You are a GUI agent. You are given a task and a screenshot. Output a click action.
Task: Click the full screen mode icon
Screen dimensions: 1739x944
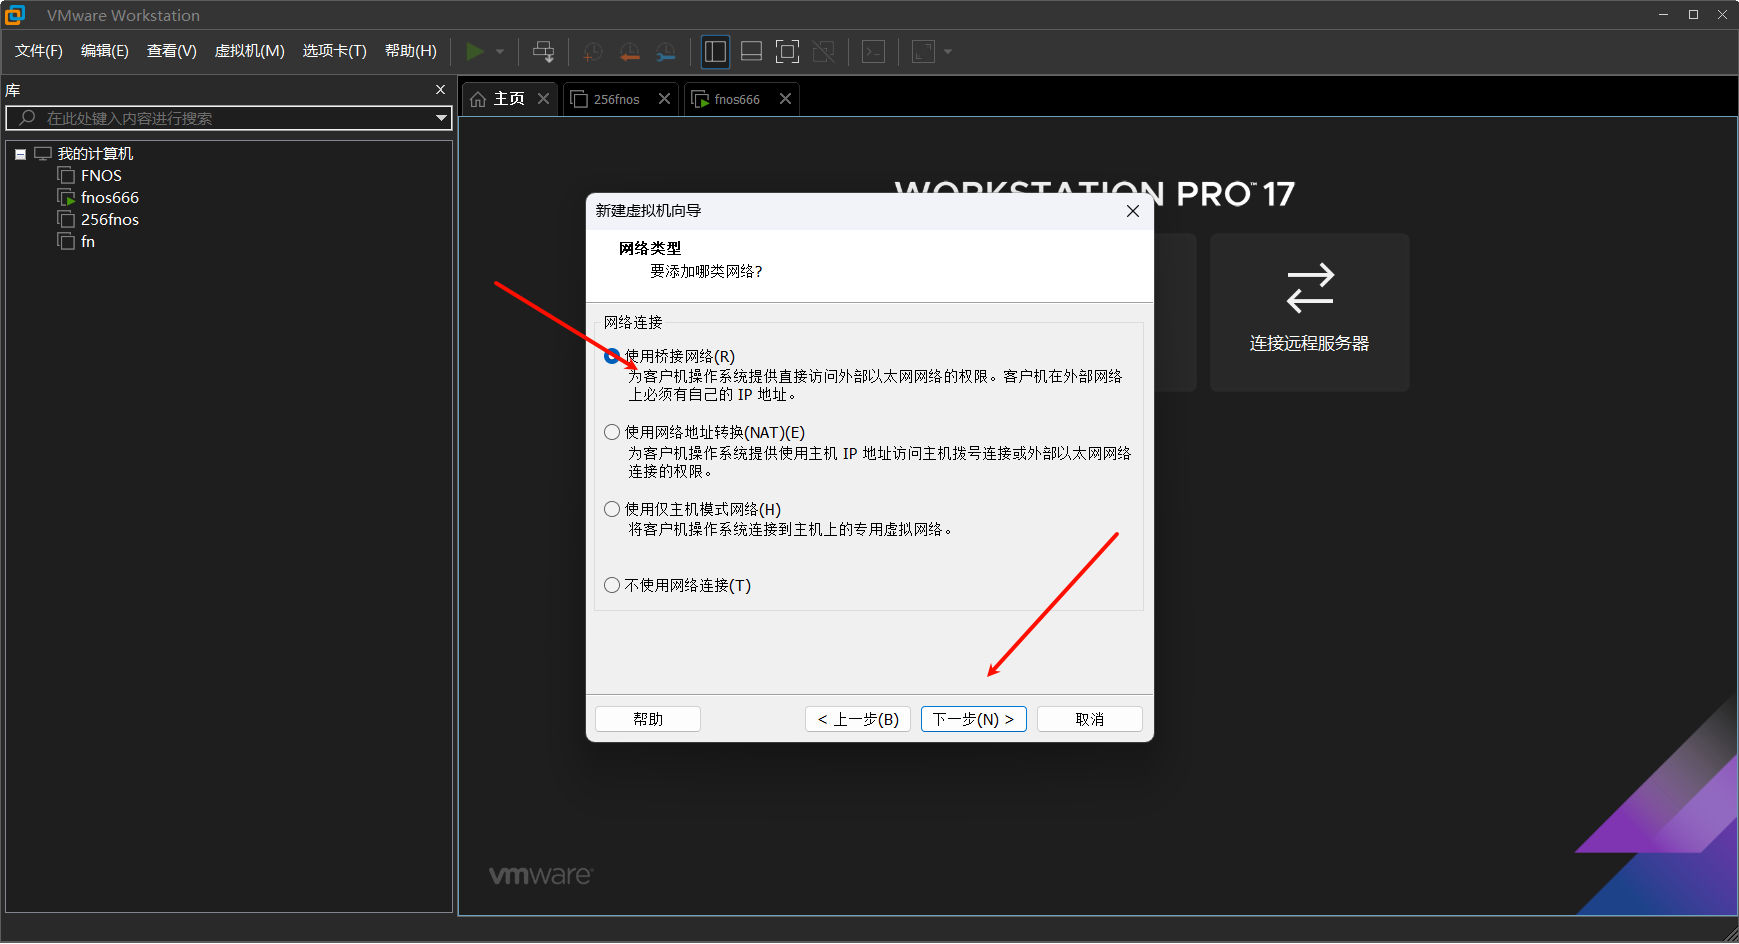(x=787, y=51)
